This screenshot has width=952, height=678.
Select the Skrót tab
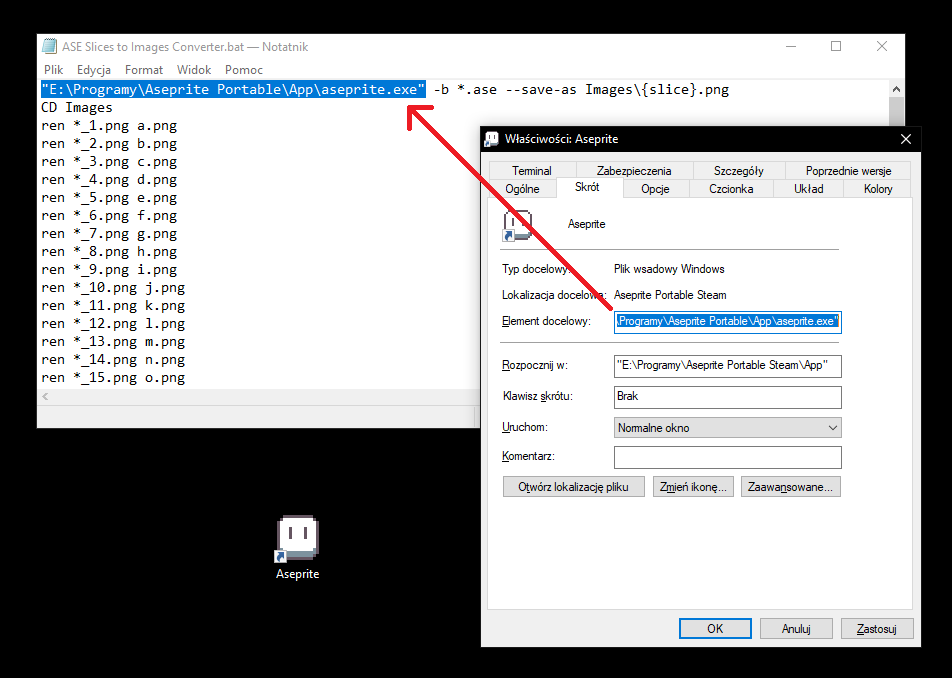coord(587,187)
